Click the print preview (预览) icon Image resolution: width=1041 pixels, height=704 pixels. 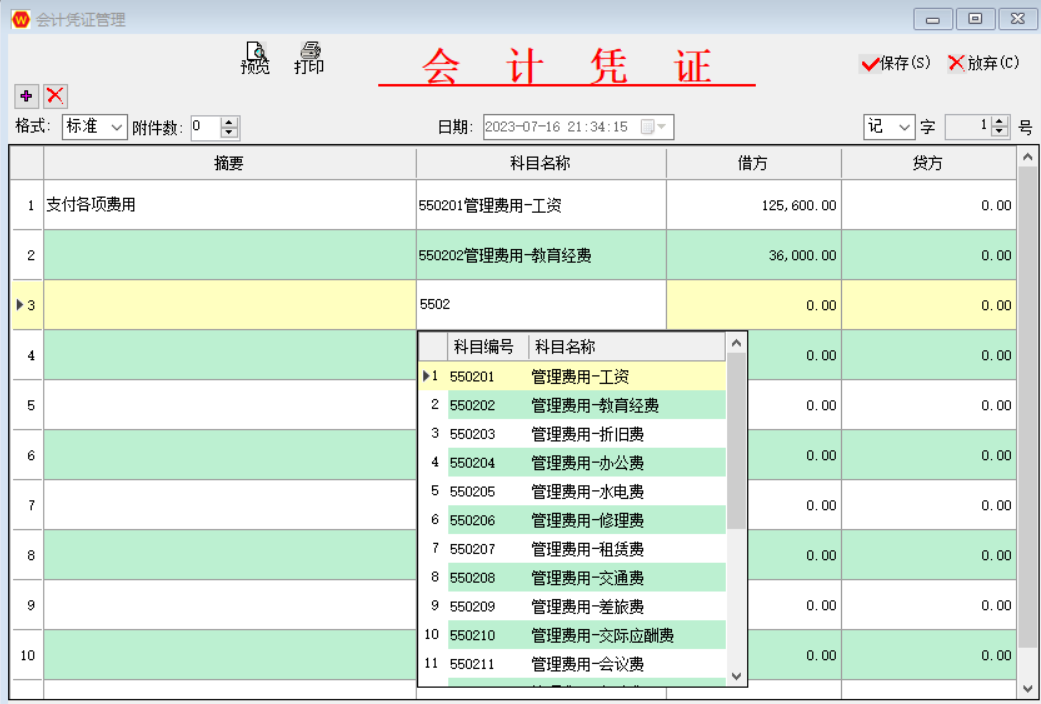tap(255, 58)
